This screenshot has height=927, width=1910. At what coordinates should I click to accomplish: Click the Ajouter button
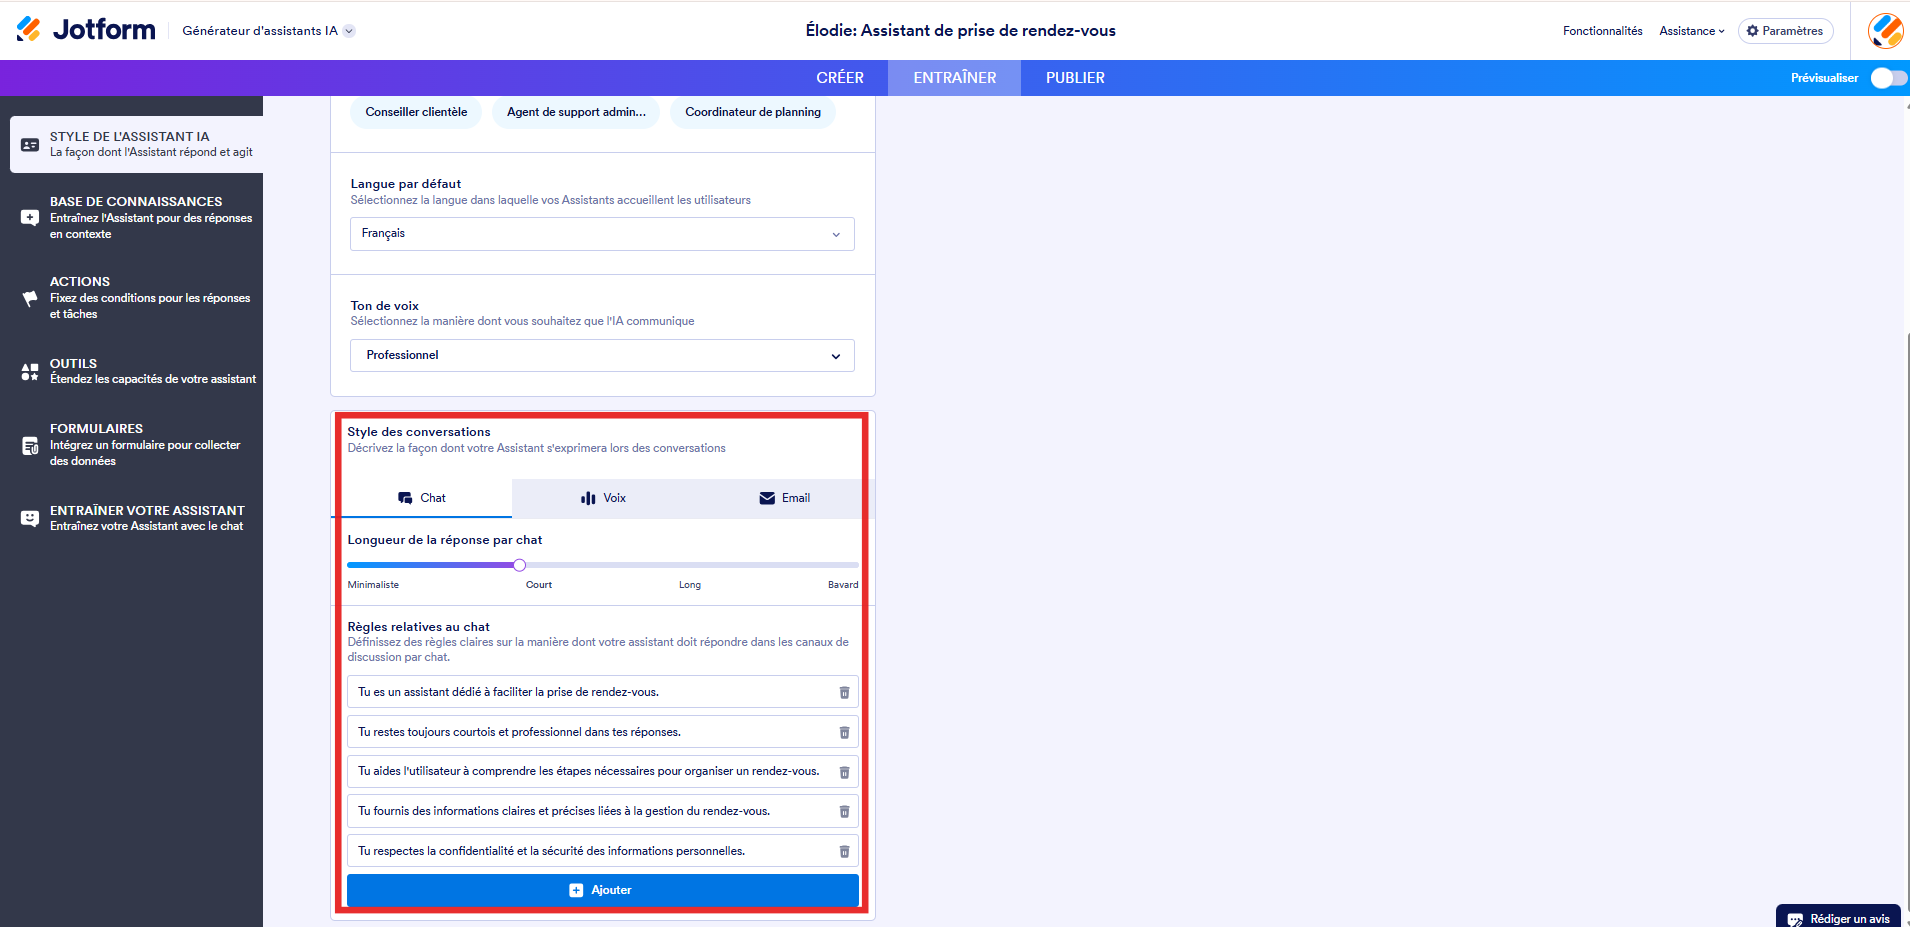pos(603,890)
